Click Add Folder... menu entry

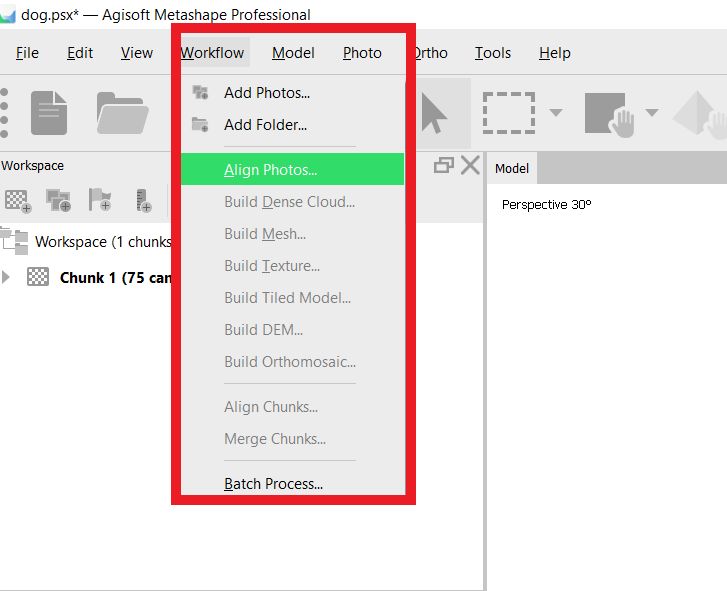265,125
